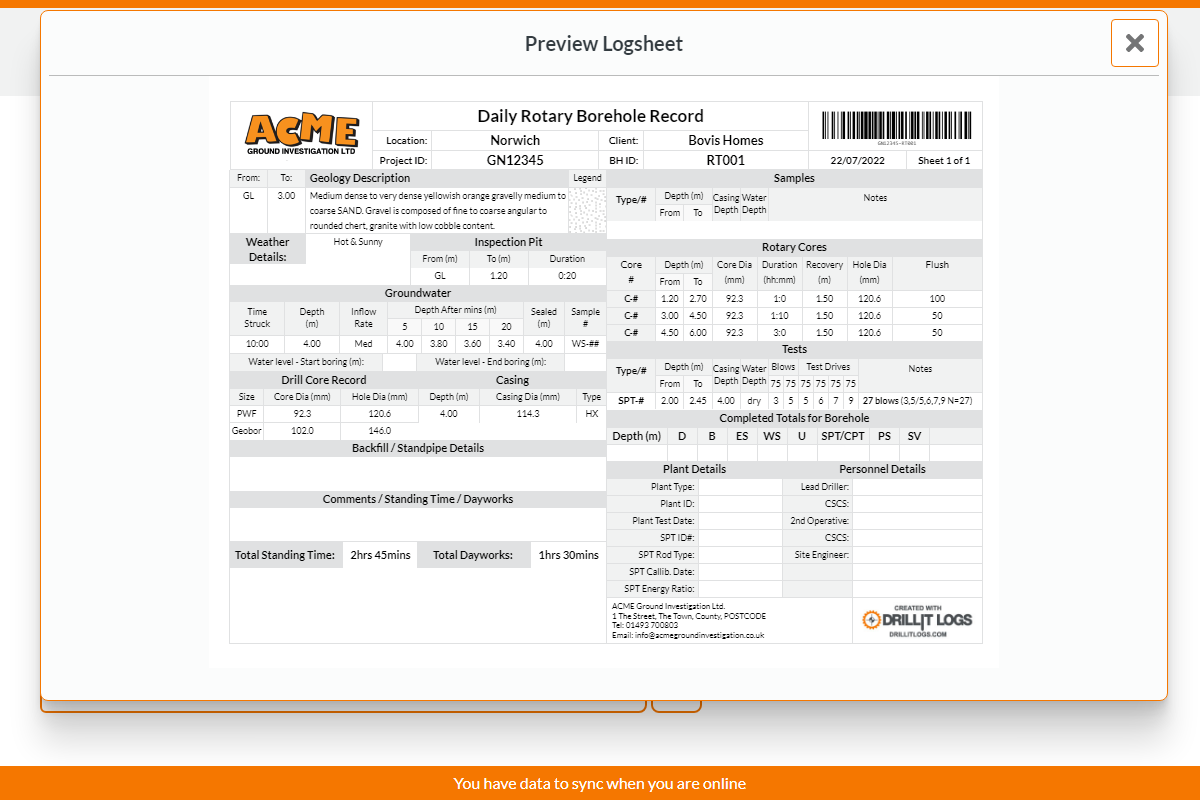This screenshot has width=1200, height=800.
Task: Click the Personnel Details header
Action: (882, 469)
